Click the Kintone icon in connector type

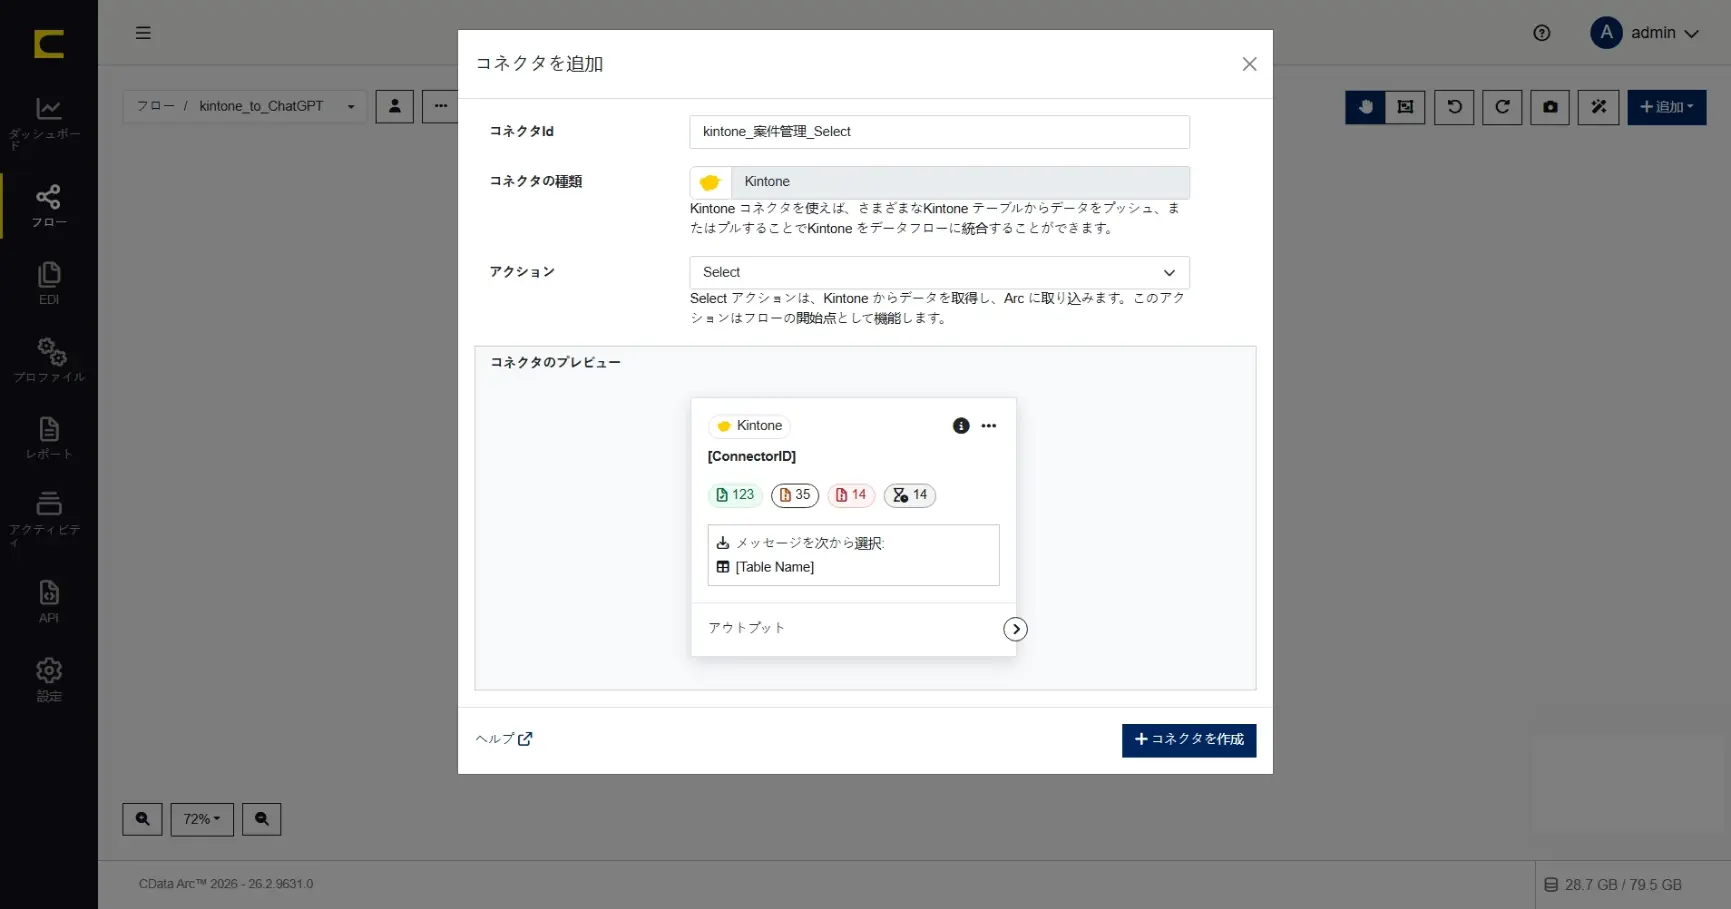tap(710, 182)
